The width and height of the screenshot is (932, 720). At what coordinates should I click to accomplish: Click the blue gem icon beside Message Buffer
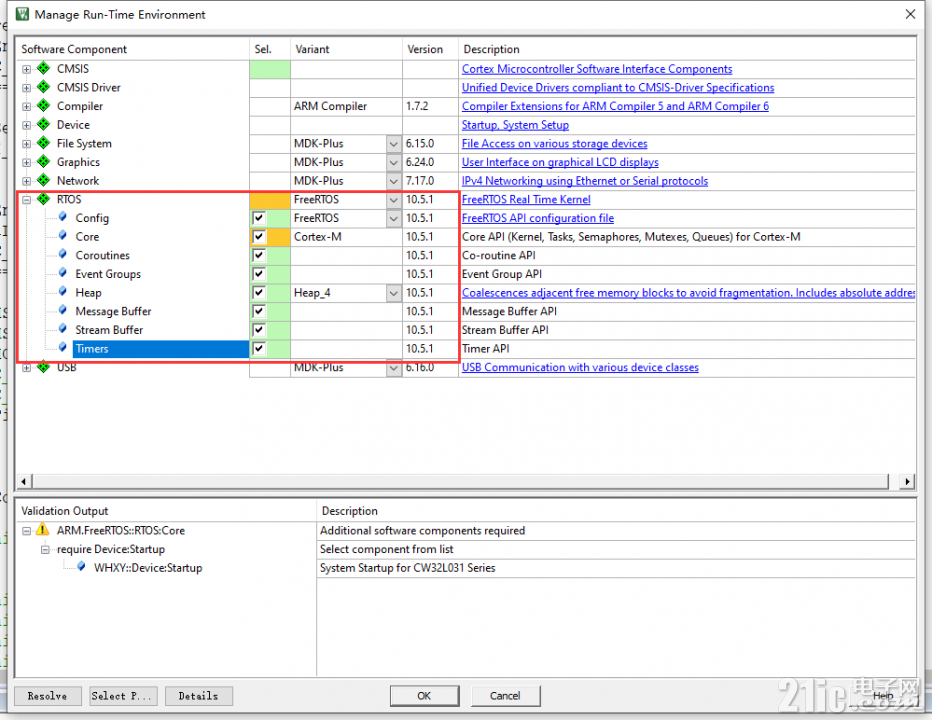pyautogui.click(x=62, y=310)
